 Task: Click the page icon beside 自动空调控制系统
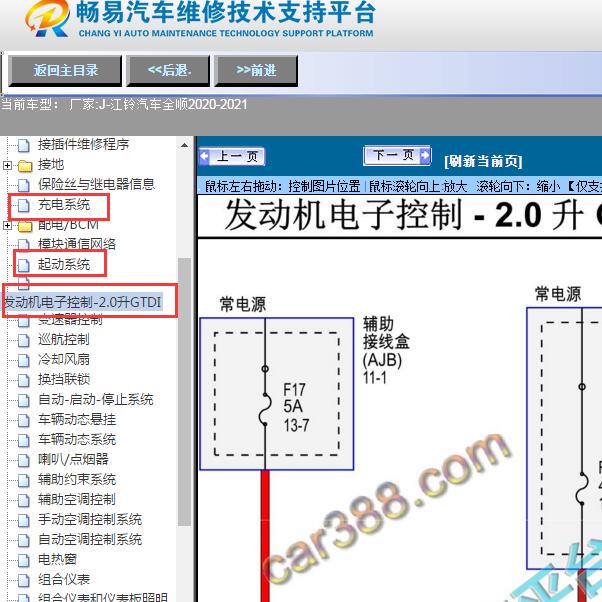[x=24, y=540]
